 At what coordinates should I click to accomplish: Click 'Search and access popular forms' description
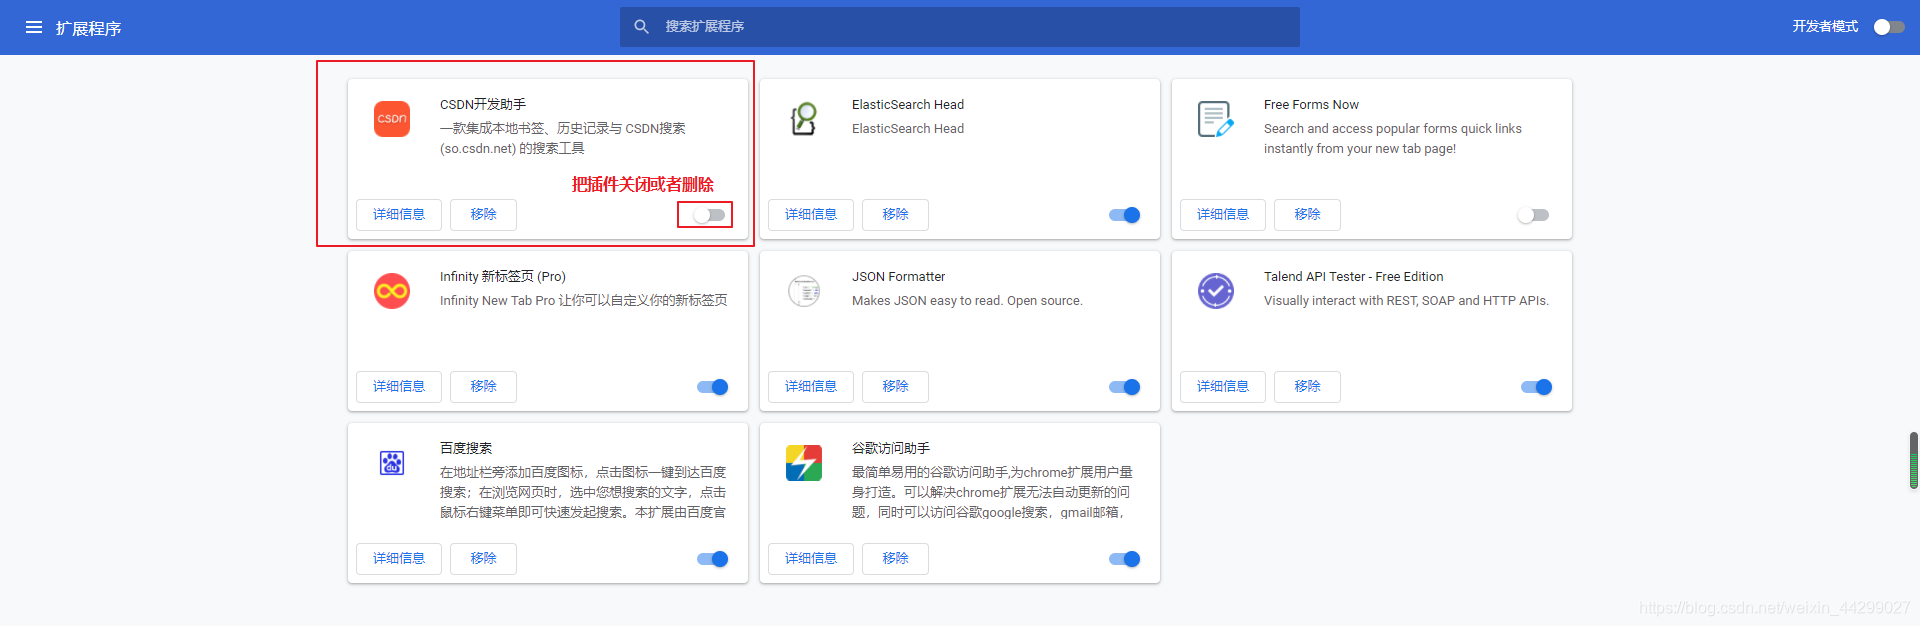tap(1393, 139)
